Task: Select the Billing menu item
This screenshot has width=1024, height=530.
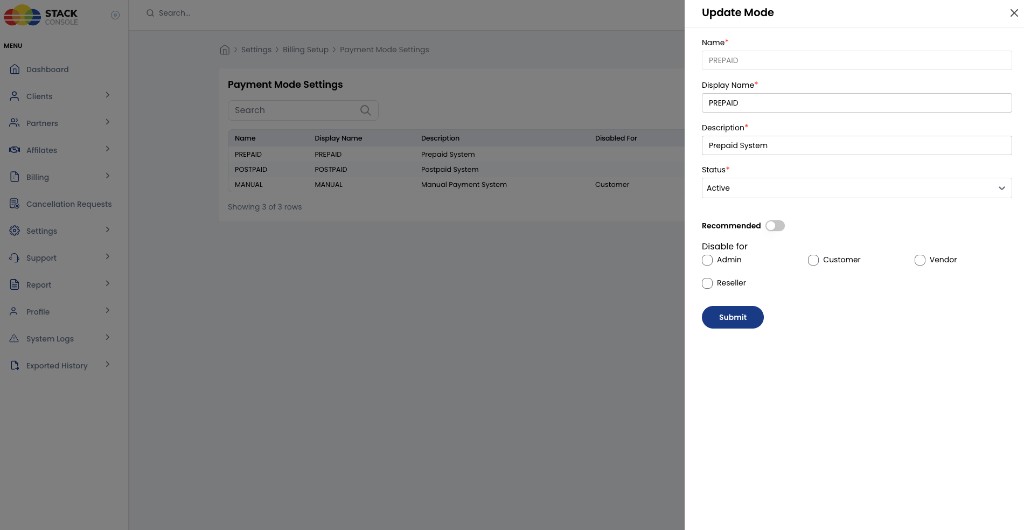Action: coord(37,178)
